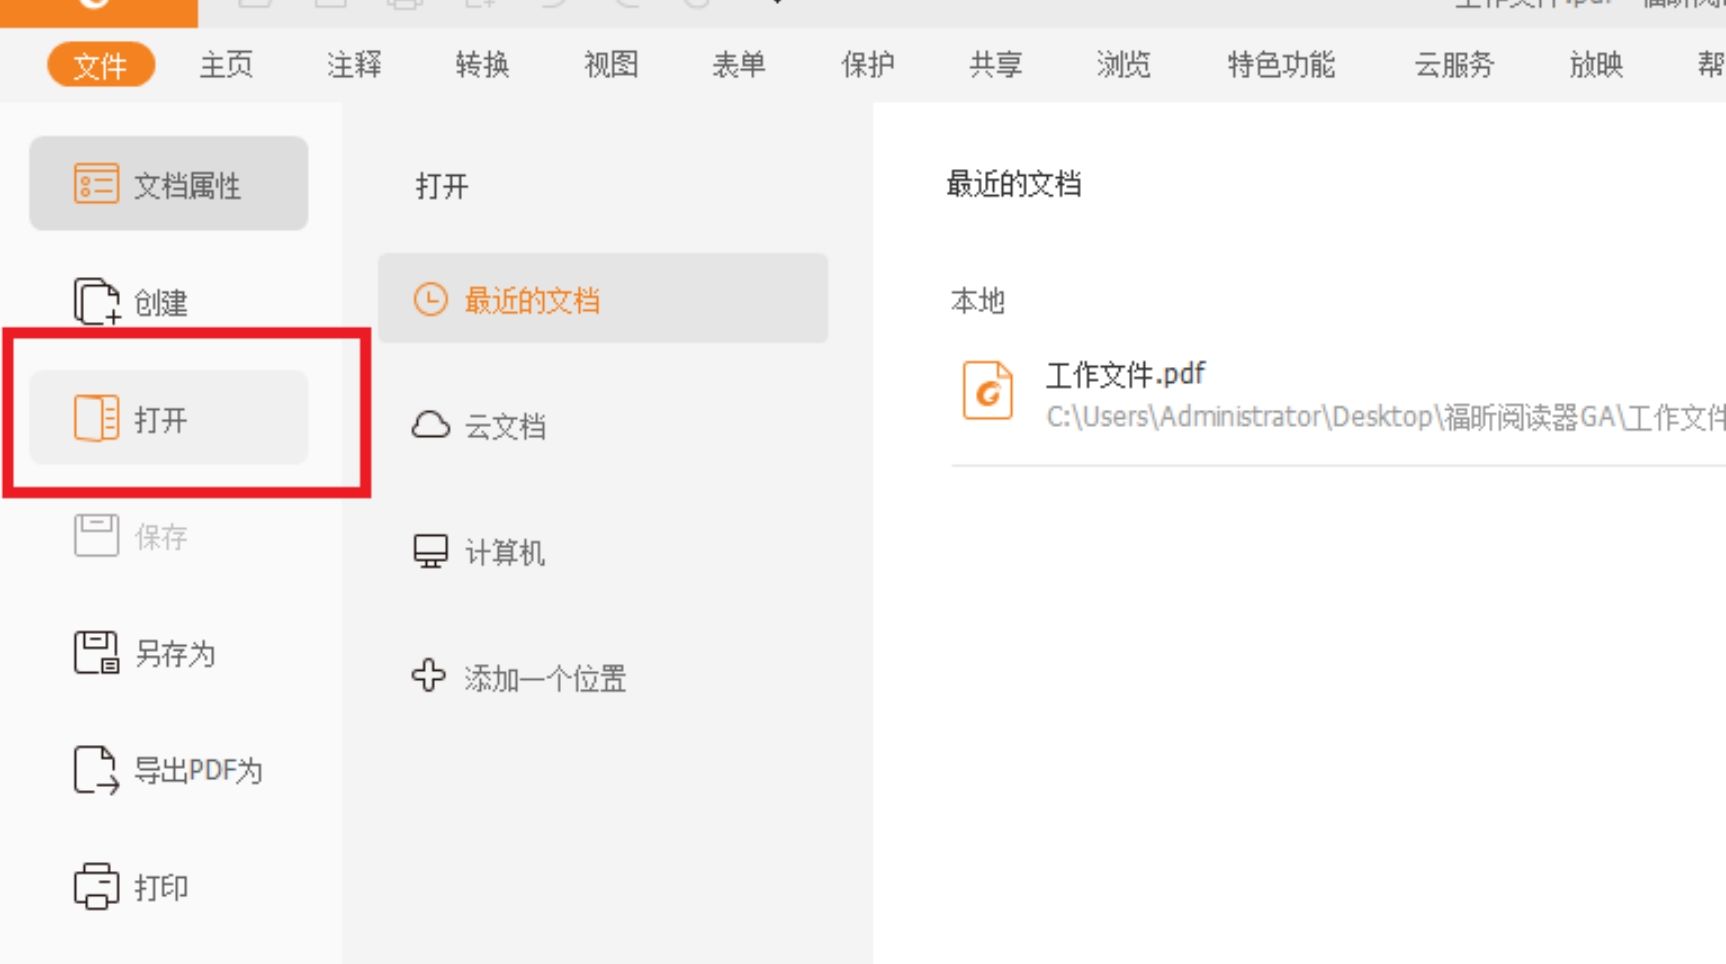Open the 云服务 ribbon tab
1726x964 pixels.
1454,65
